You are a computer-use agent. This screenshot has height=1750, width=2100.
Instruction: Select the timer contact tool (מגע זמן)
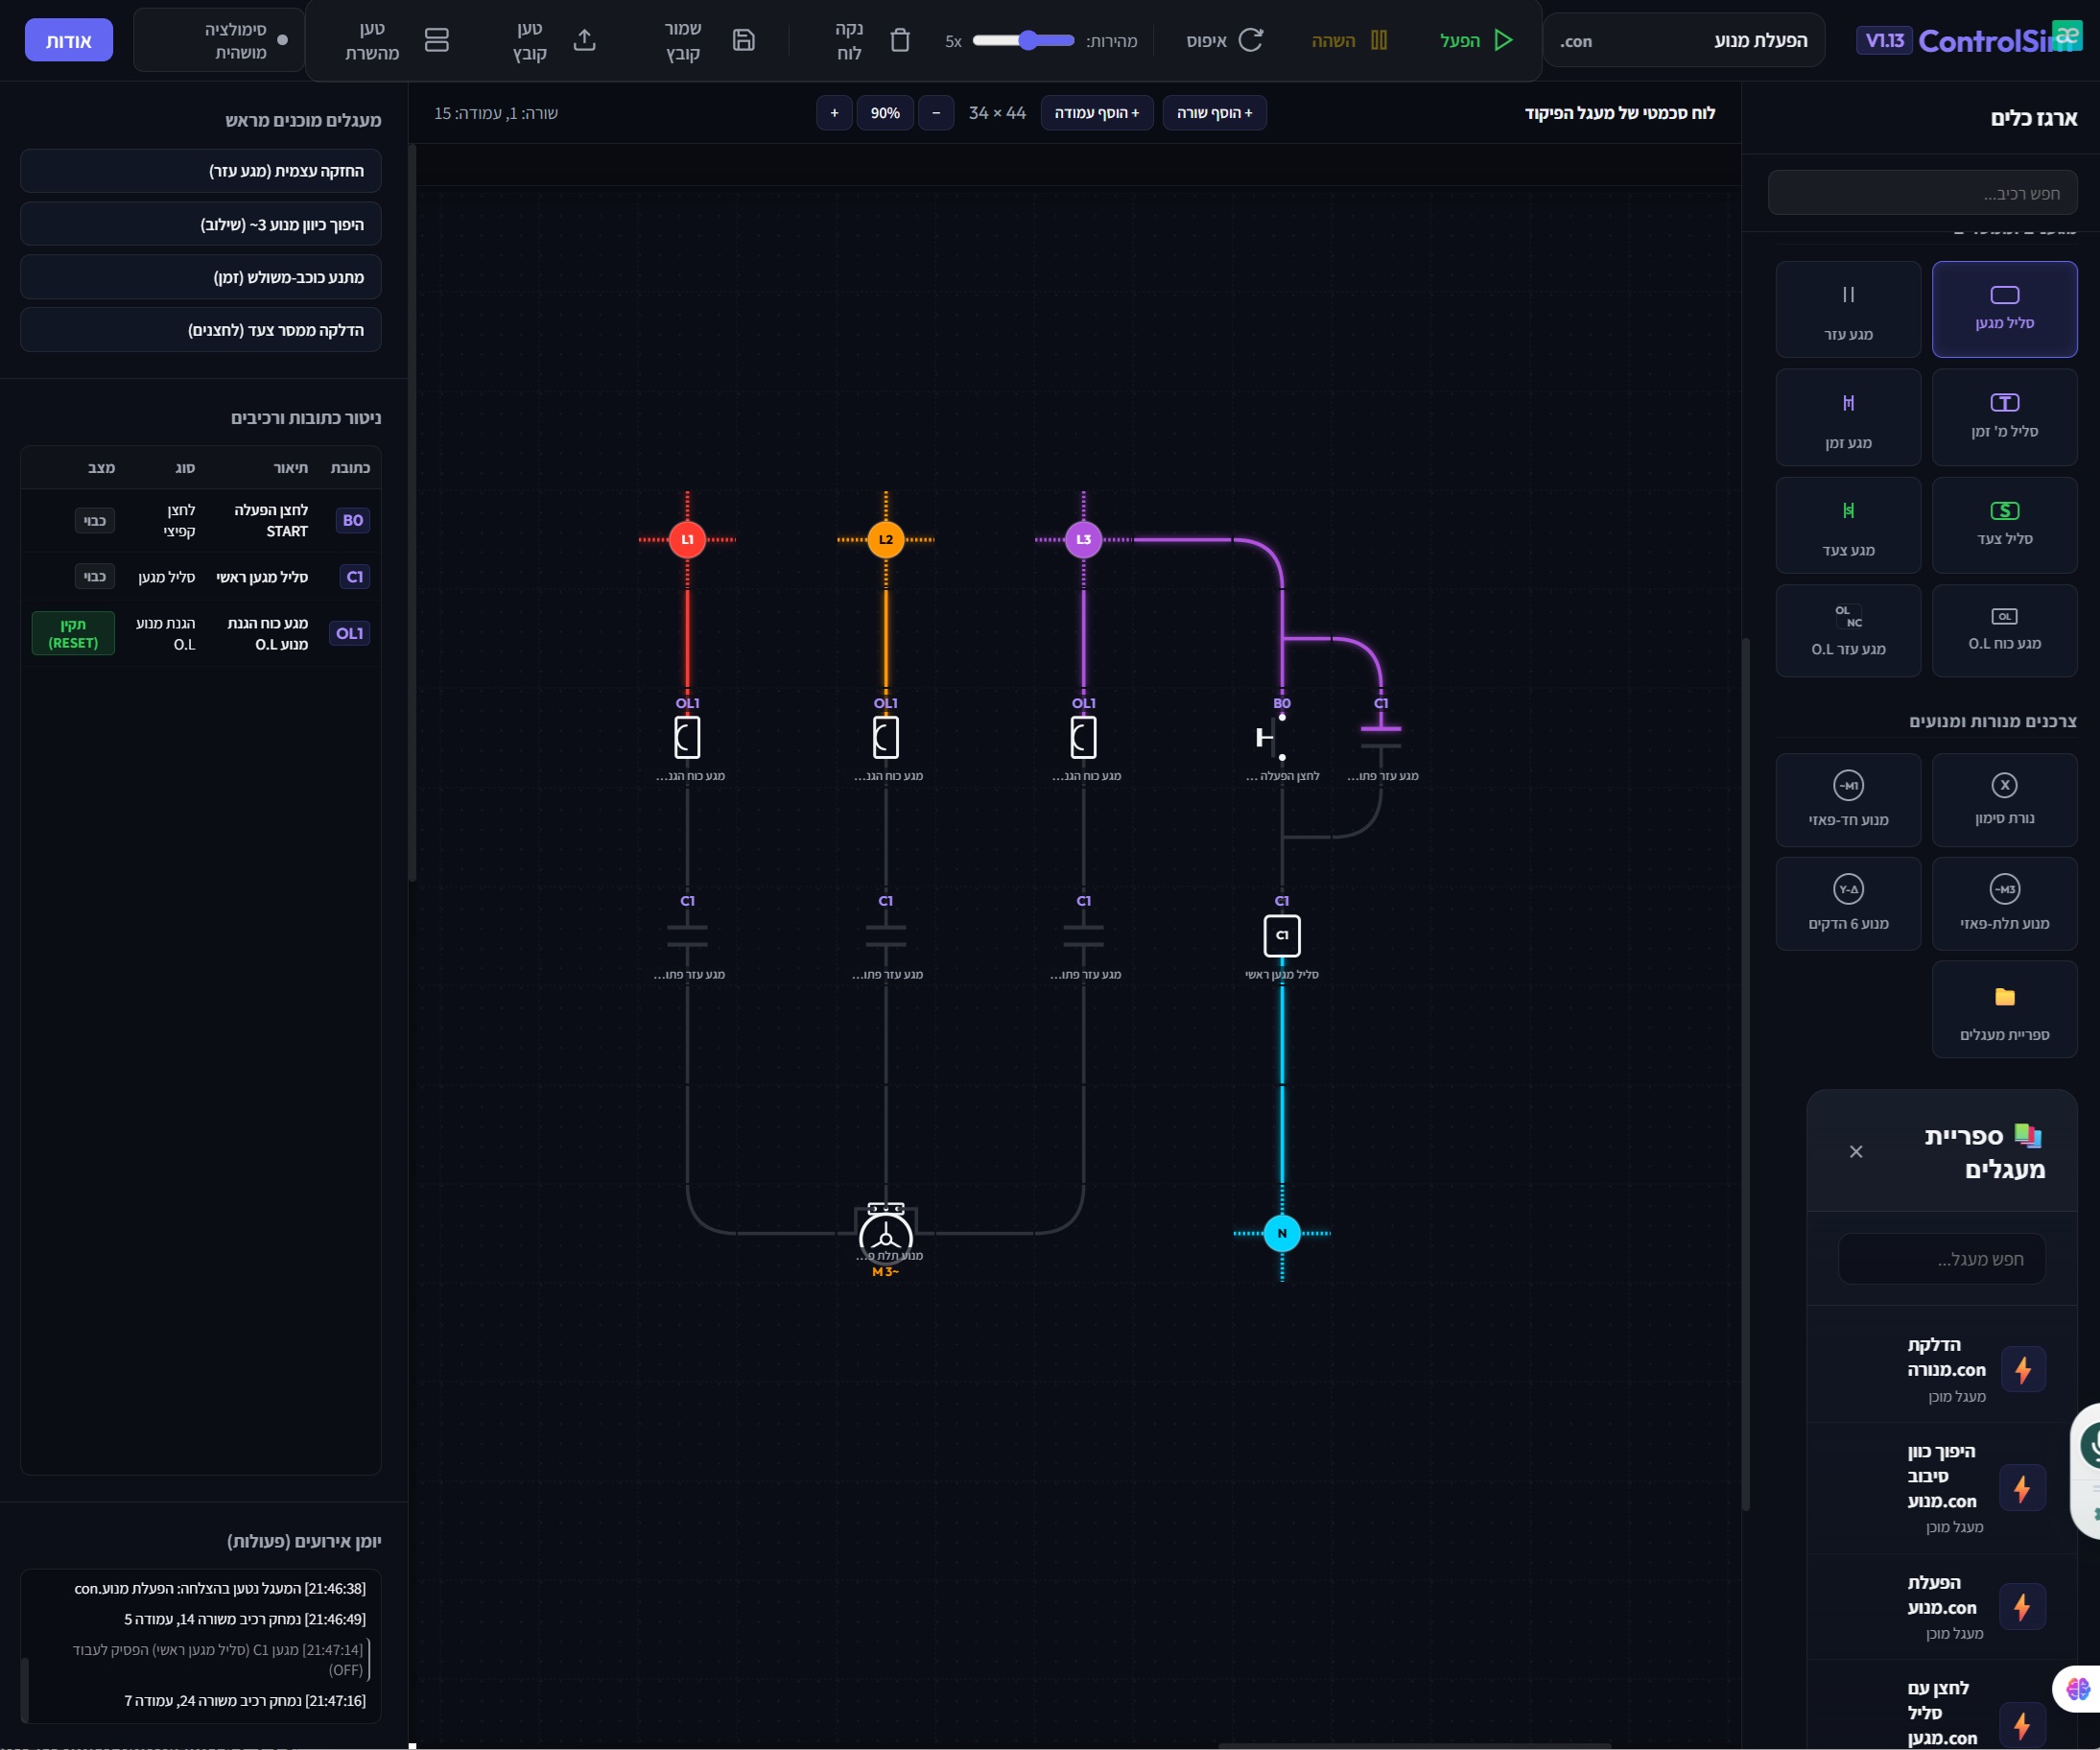click(x=1848, y=417)
